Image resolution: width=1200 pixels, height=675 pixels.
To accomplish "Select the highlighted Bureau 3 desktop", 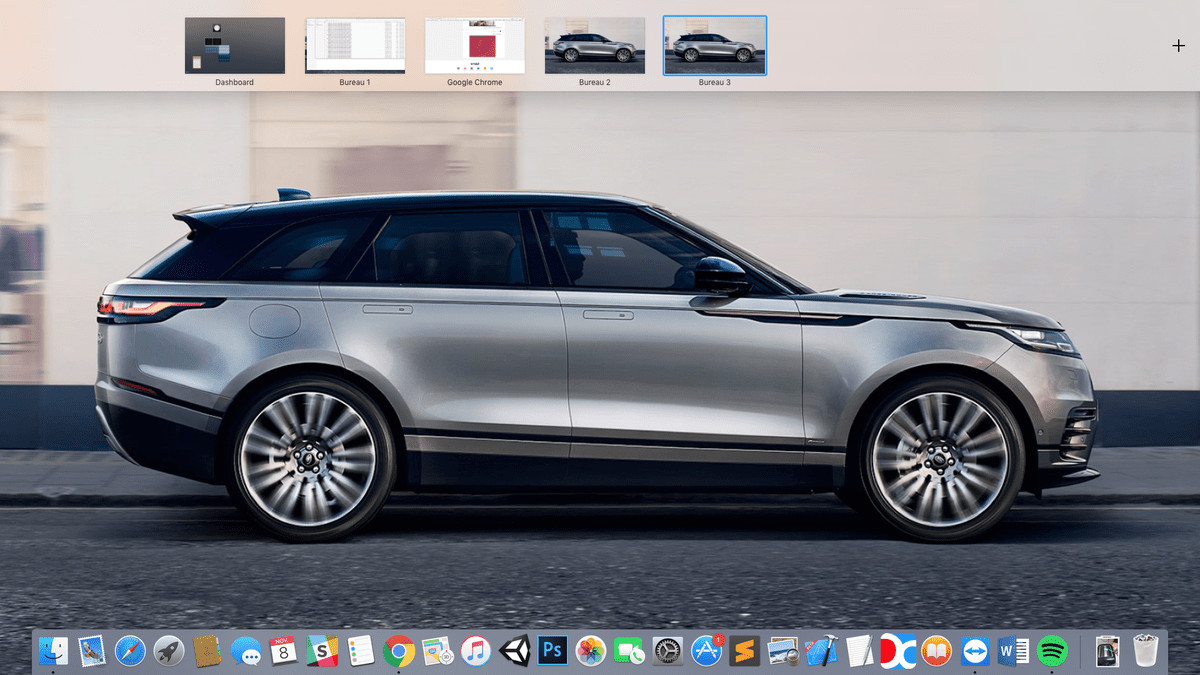I will (x=715, y=46).
